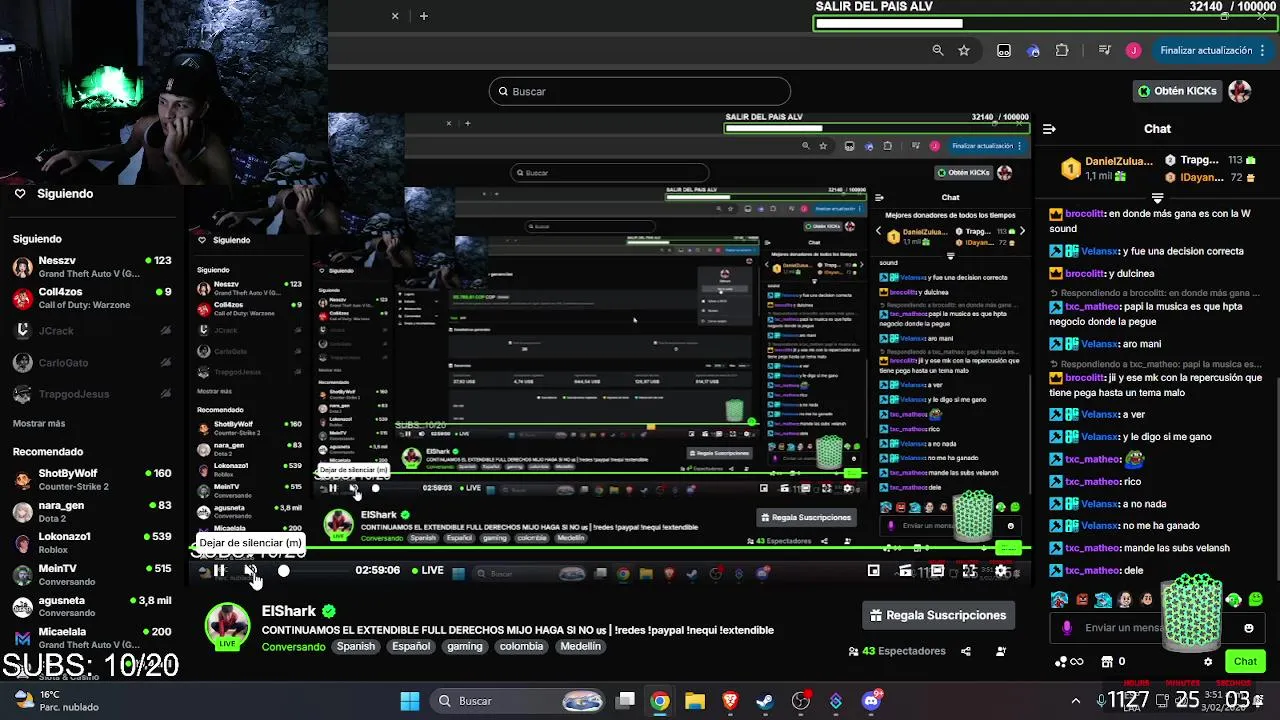The height and width of the screenshot is (720, 1280).
Task: Bookmark this page with the star icon
Action: click(964, 50)
